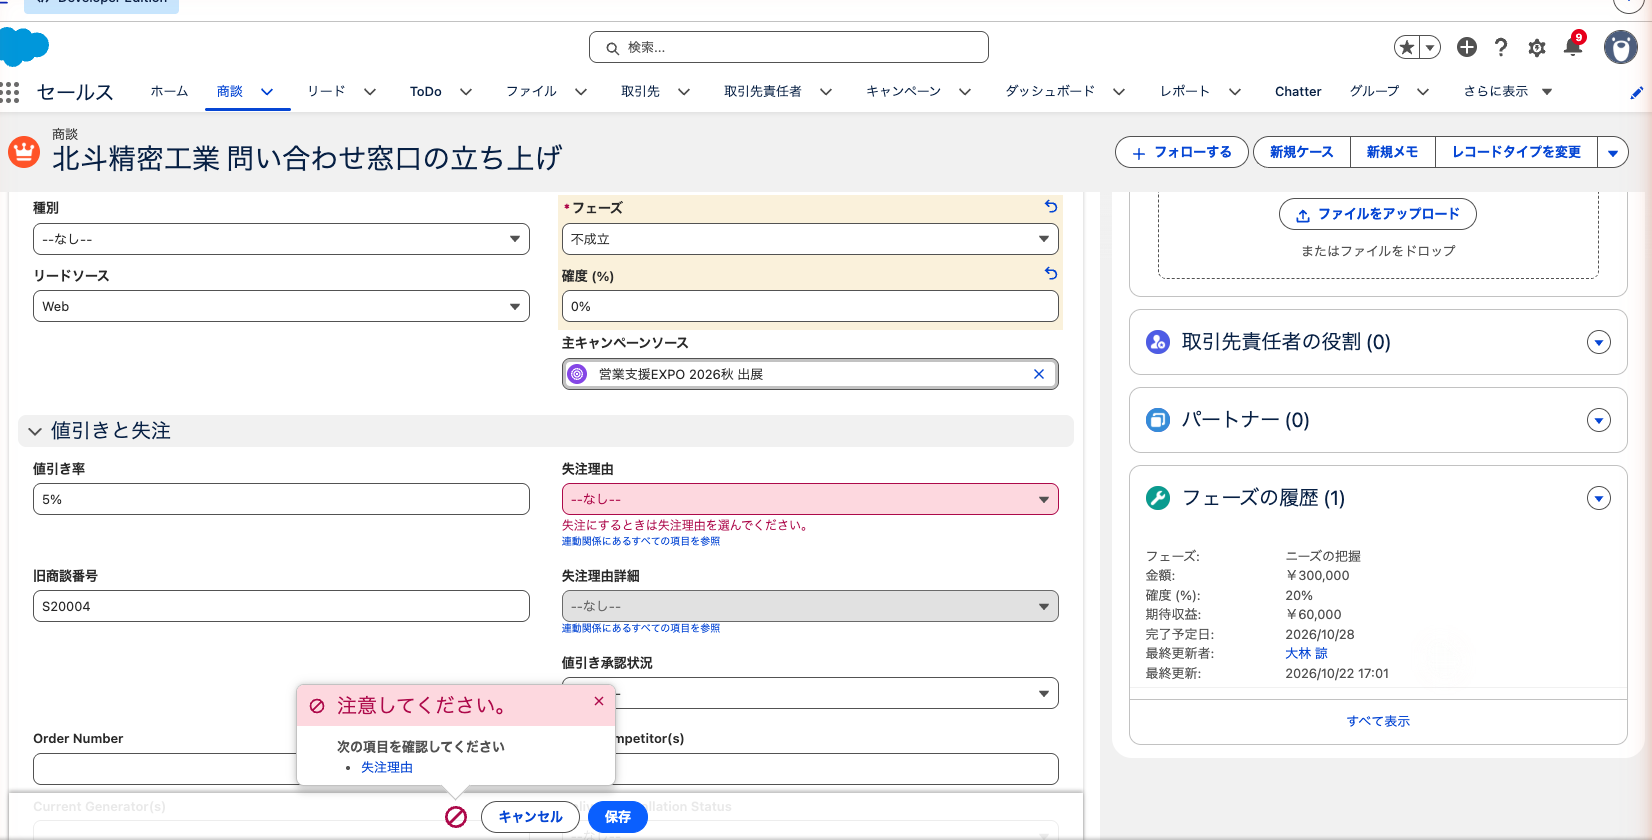Open the すべて表示 link
1652x840 pixels.
click(1378, 721)
